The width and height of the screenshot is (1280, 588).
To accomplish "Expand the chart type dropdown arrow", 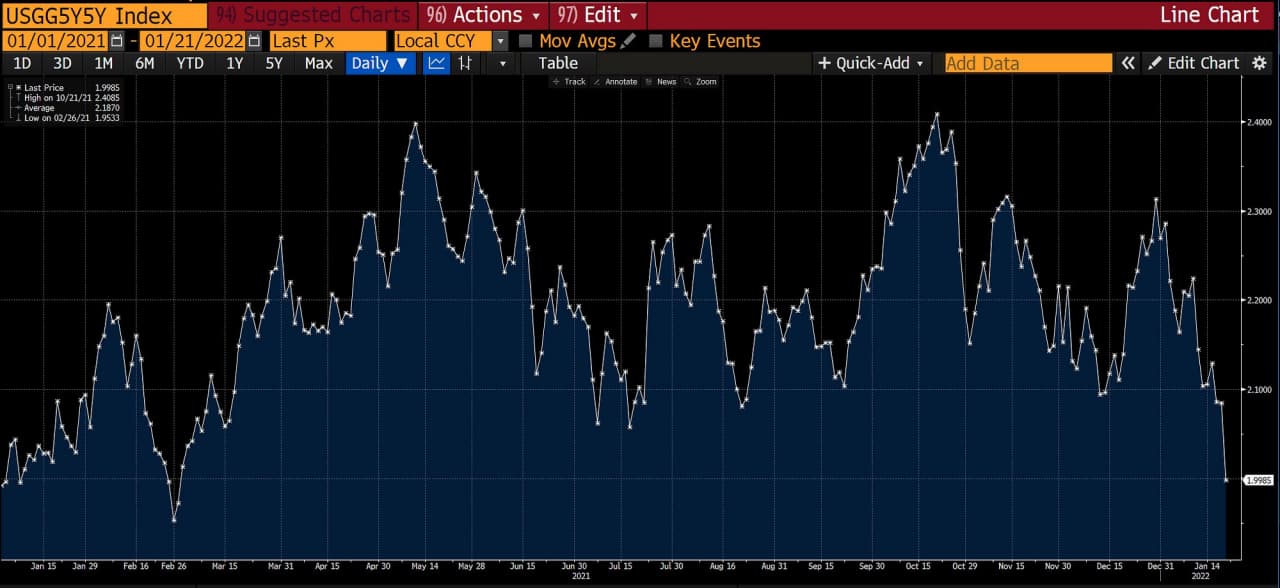I will pyautogui.click(x=503, y=63).
